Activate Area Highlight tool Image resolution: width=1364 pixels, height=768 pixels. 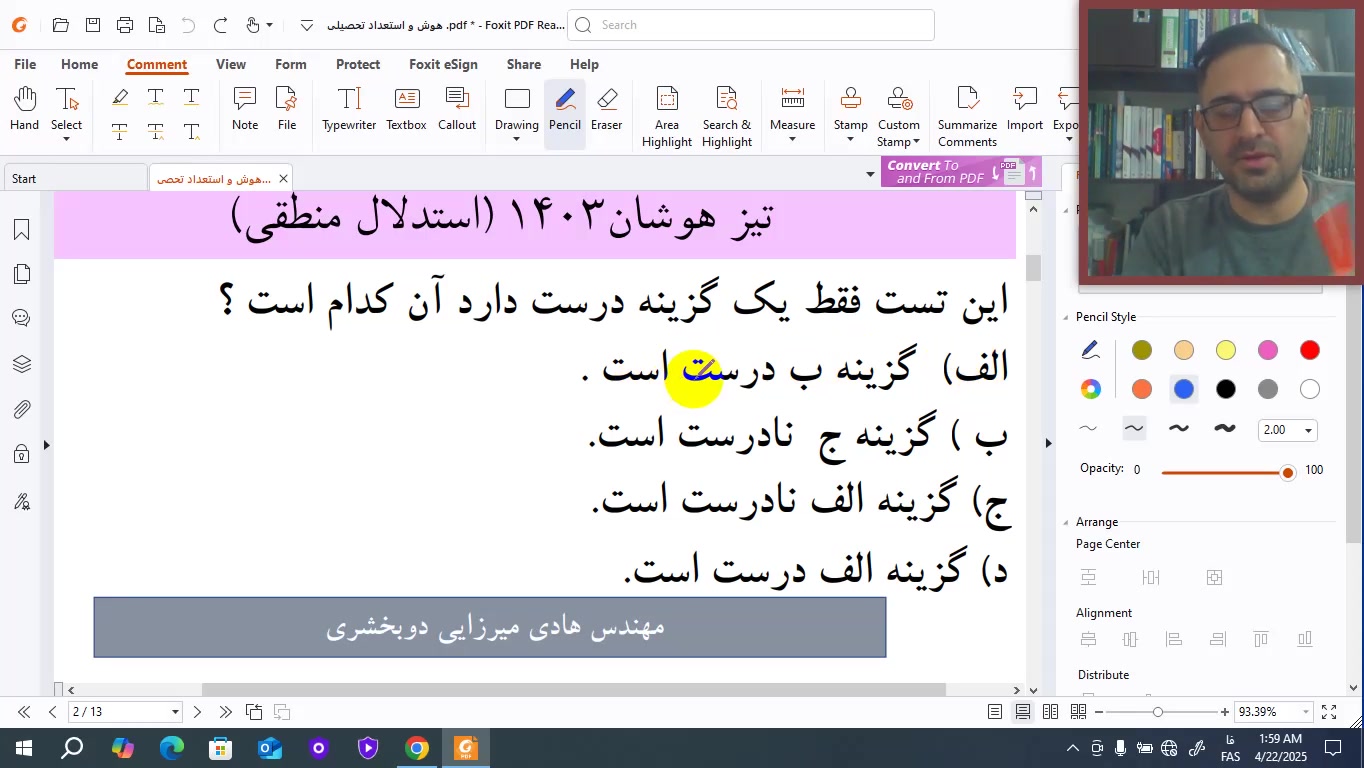[667, 117]
